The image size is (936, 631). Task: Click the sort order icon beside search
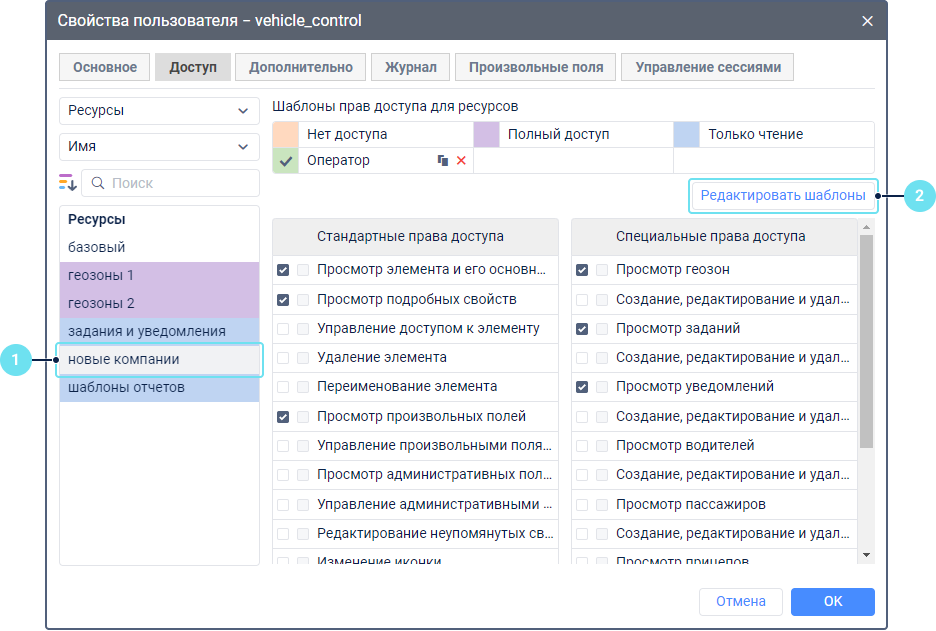67,182
